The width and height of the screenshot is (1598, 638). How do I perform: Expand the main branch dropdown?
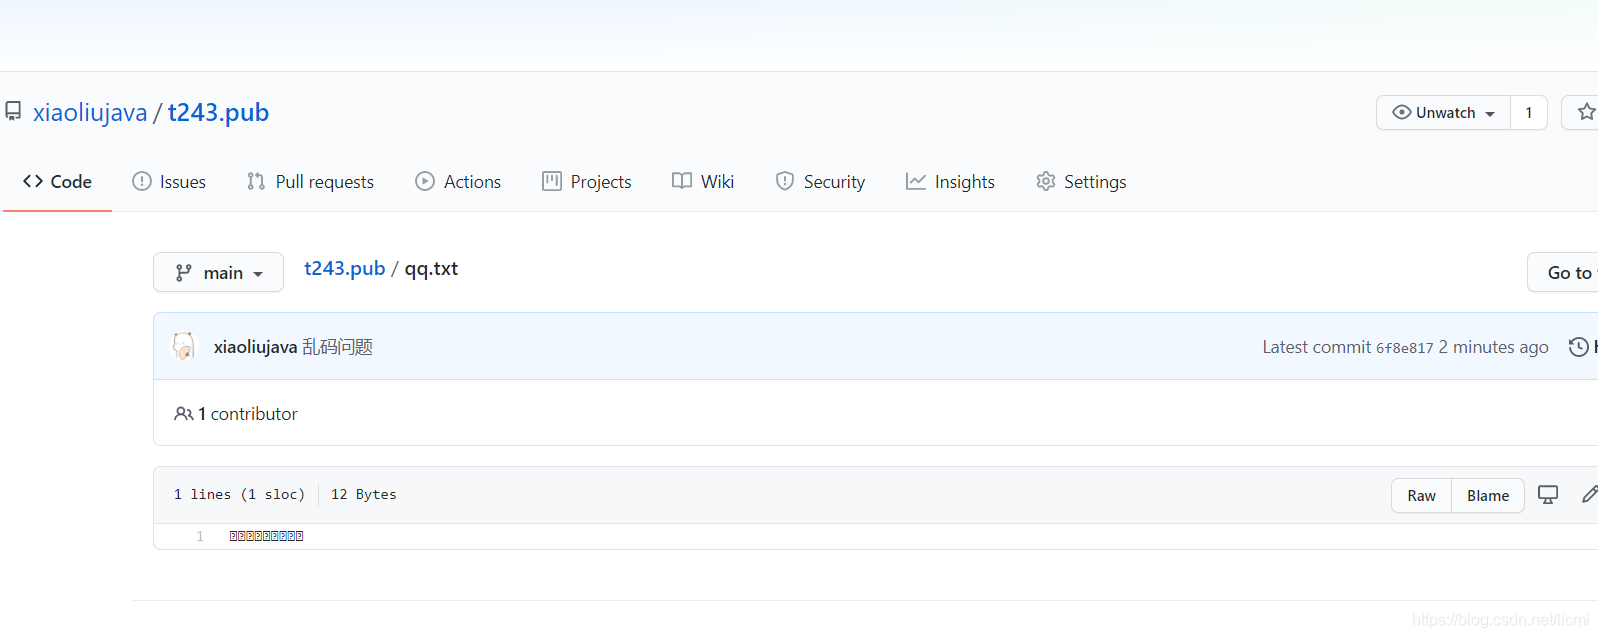pos(218,272)
